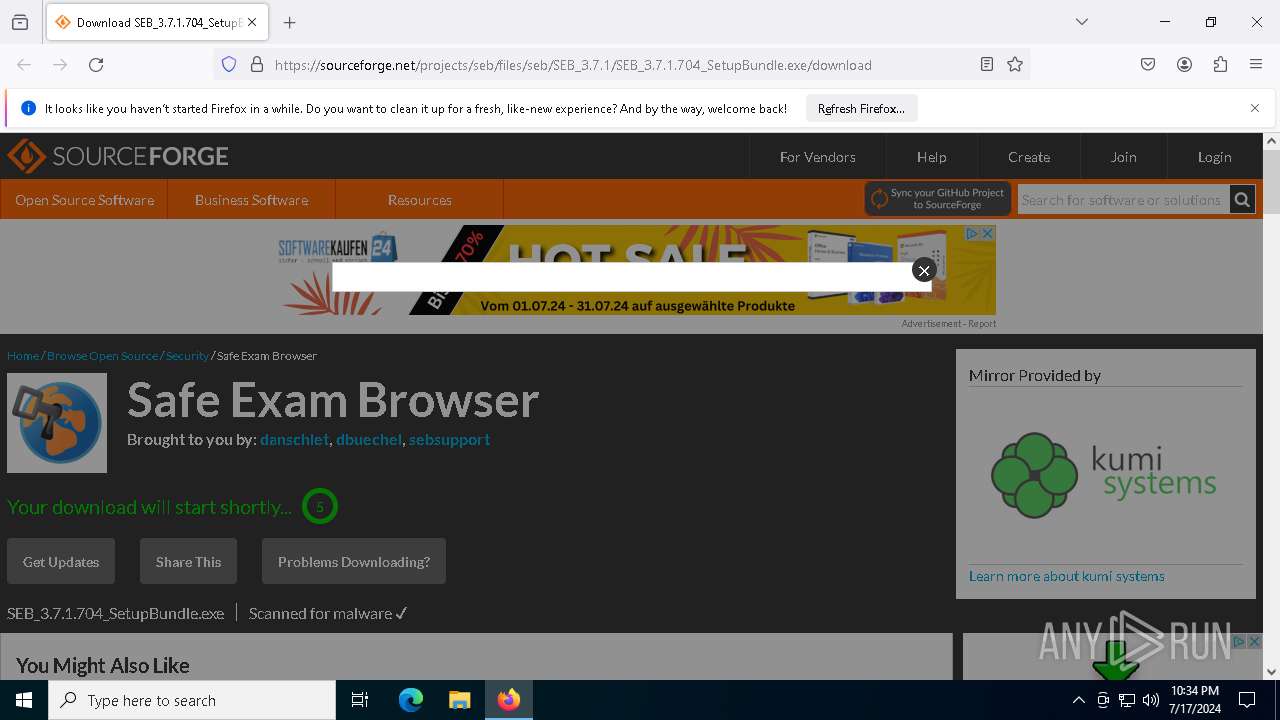This screenshot has height=720, width=1280.
Task: Open For Vendors menu
Action: click(x=817, y=157)
